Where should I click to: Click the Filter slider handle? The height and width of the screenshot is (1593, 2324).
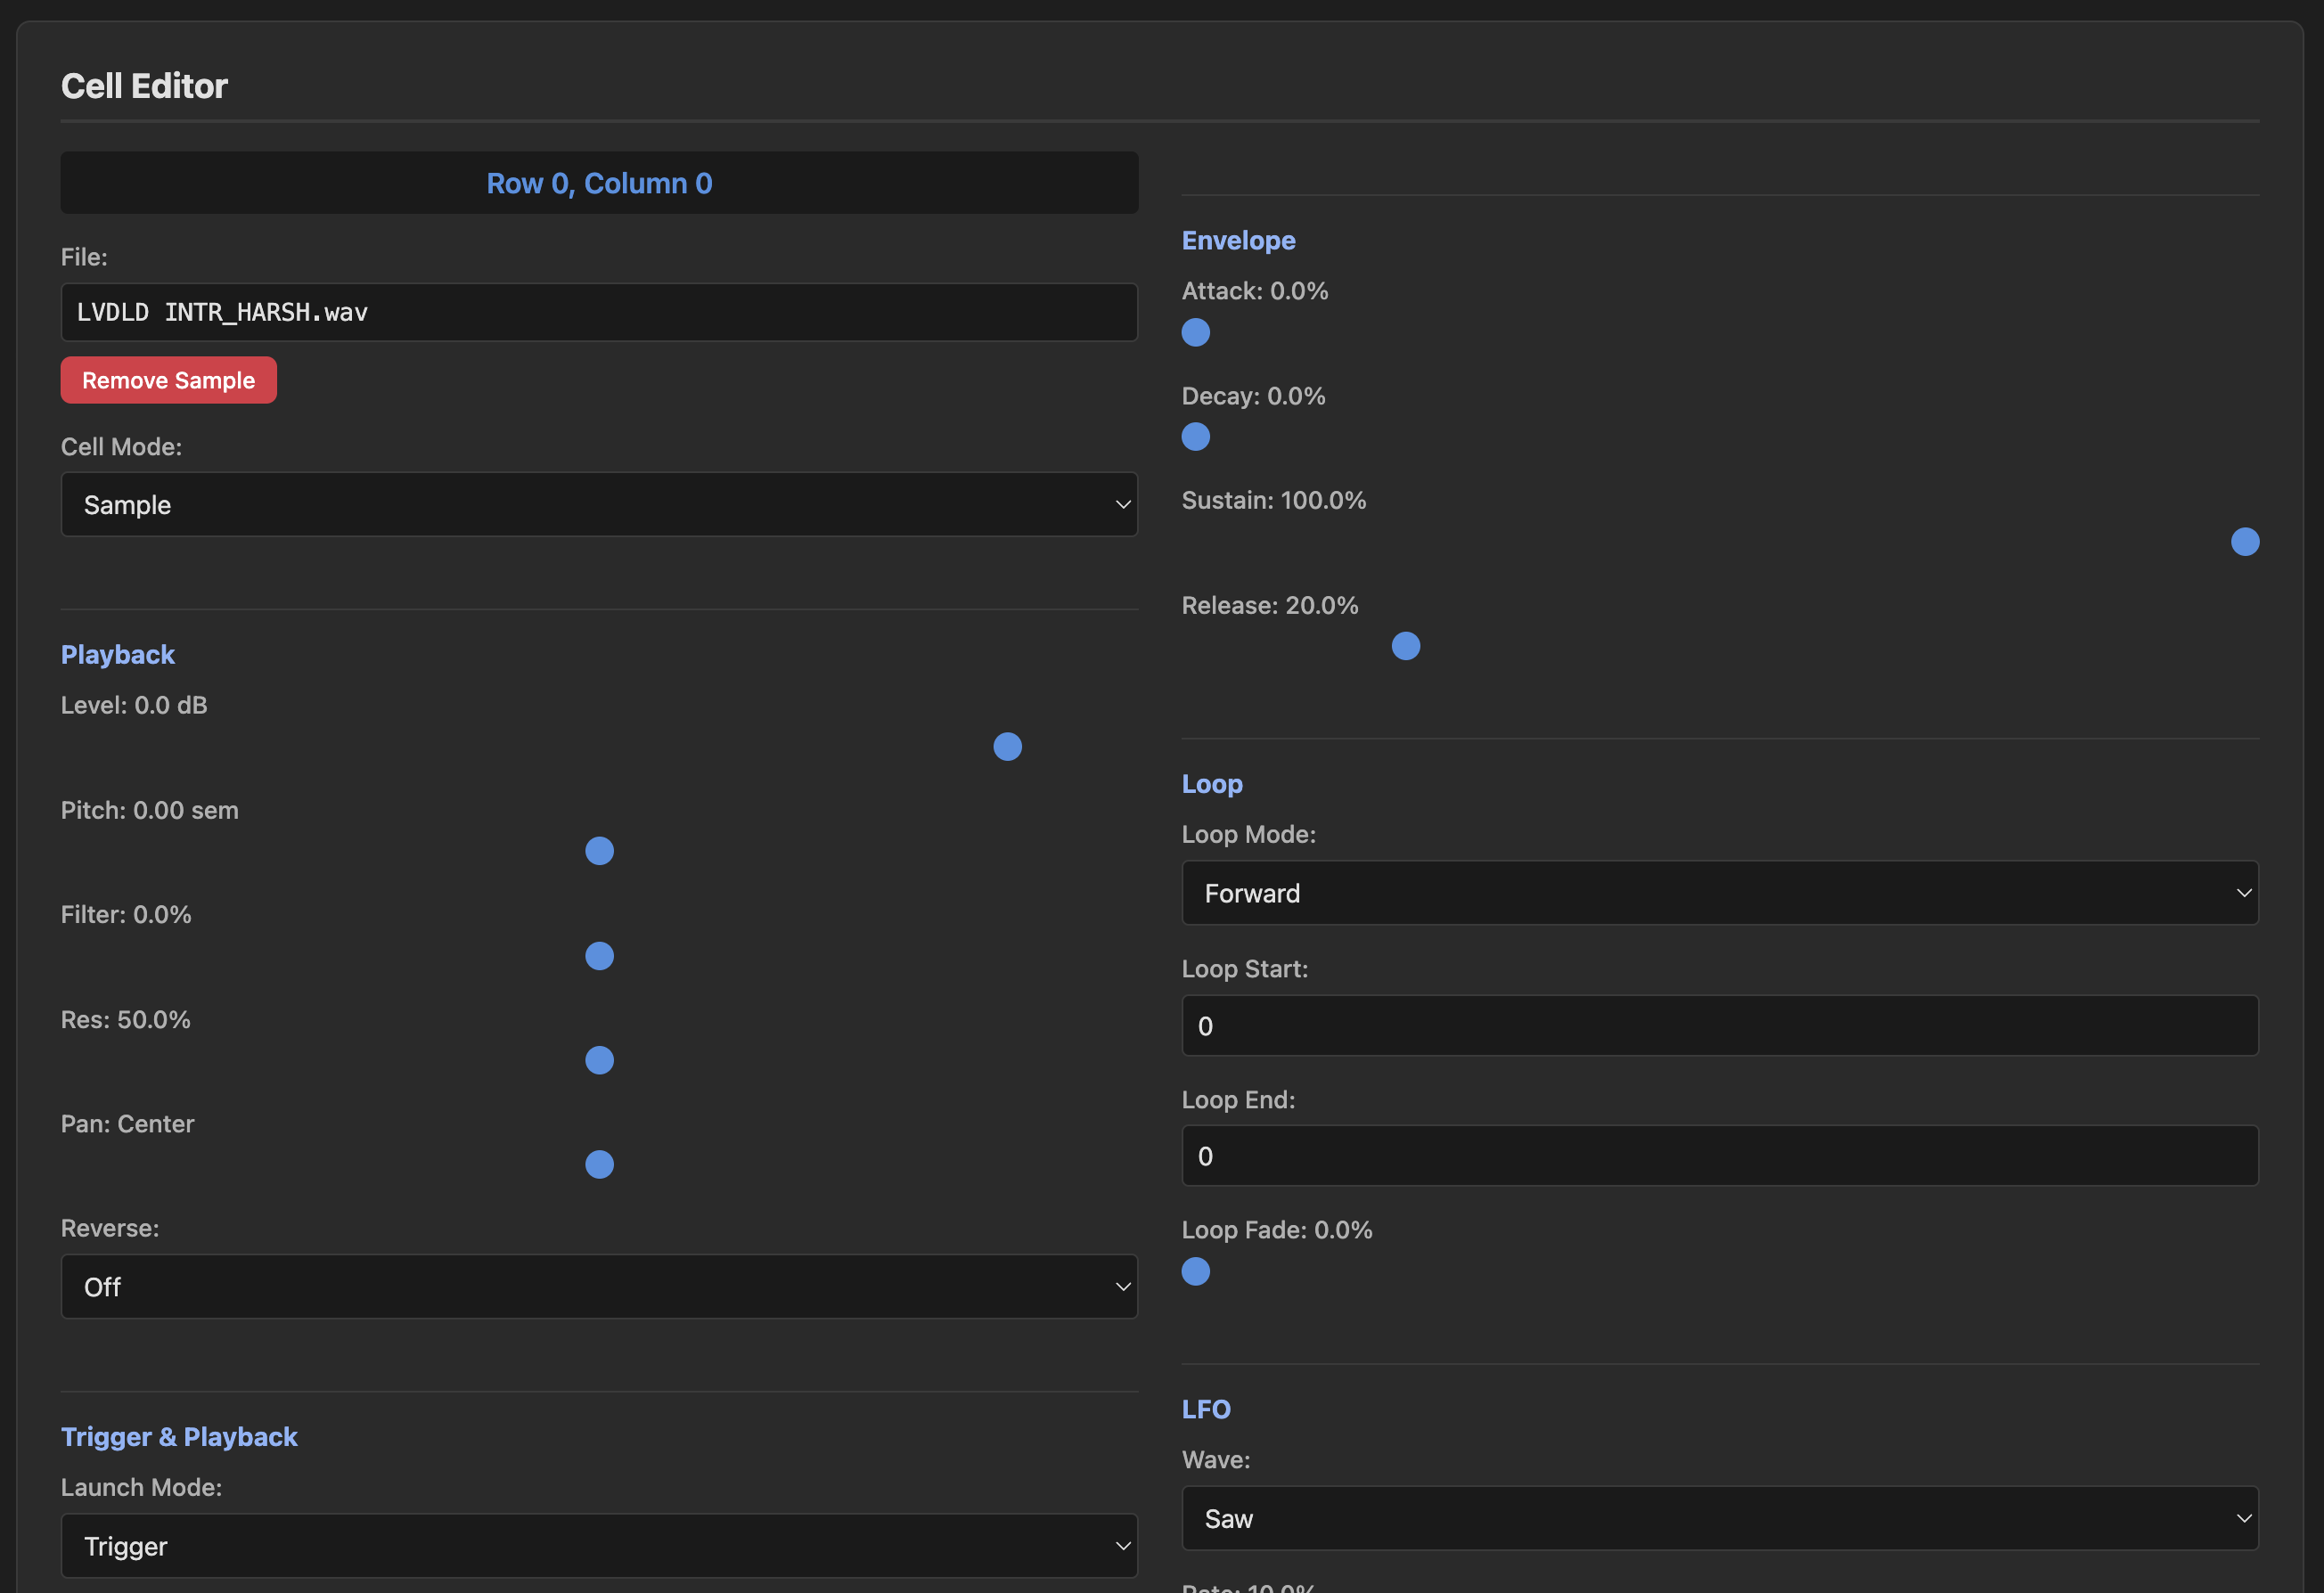pos(599,956)
